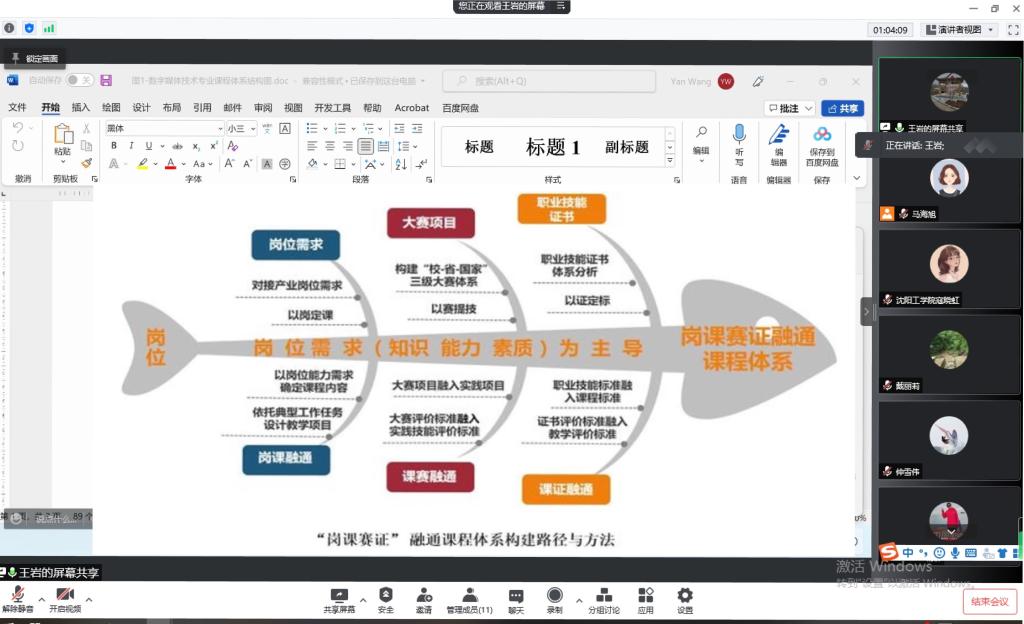
Task: Select the 副标题 subtitle style
Action: click(x=626, y=147)
